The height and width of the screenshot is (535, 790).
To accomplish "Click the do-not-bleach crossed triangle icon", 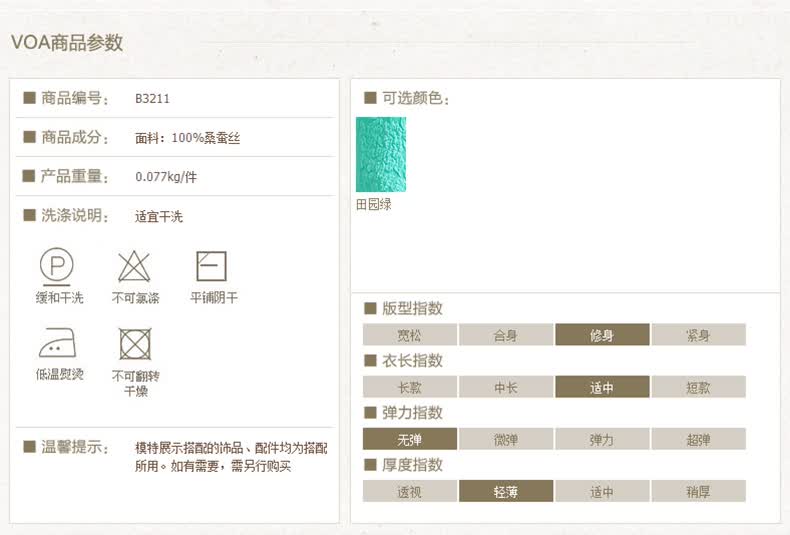I will (134, 266).
